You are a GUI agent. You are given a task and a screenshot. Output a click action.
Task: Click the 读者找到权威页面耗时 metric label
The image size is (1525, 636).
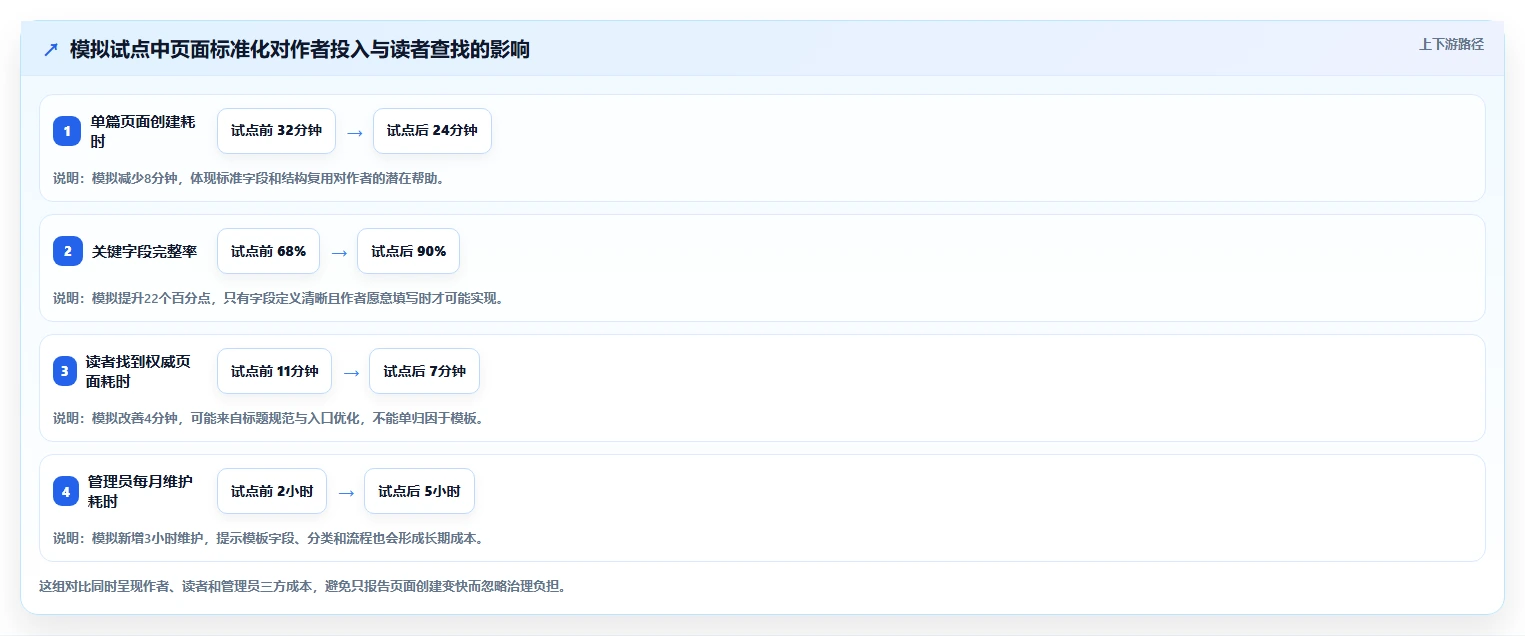pyautogui.click(x=138, y=371)
